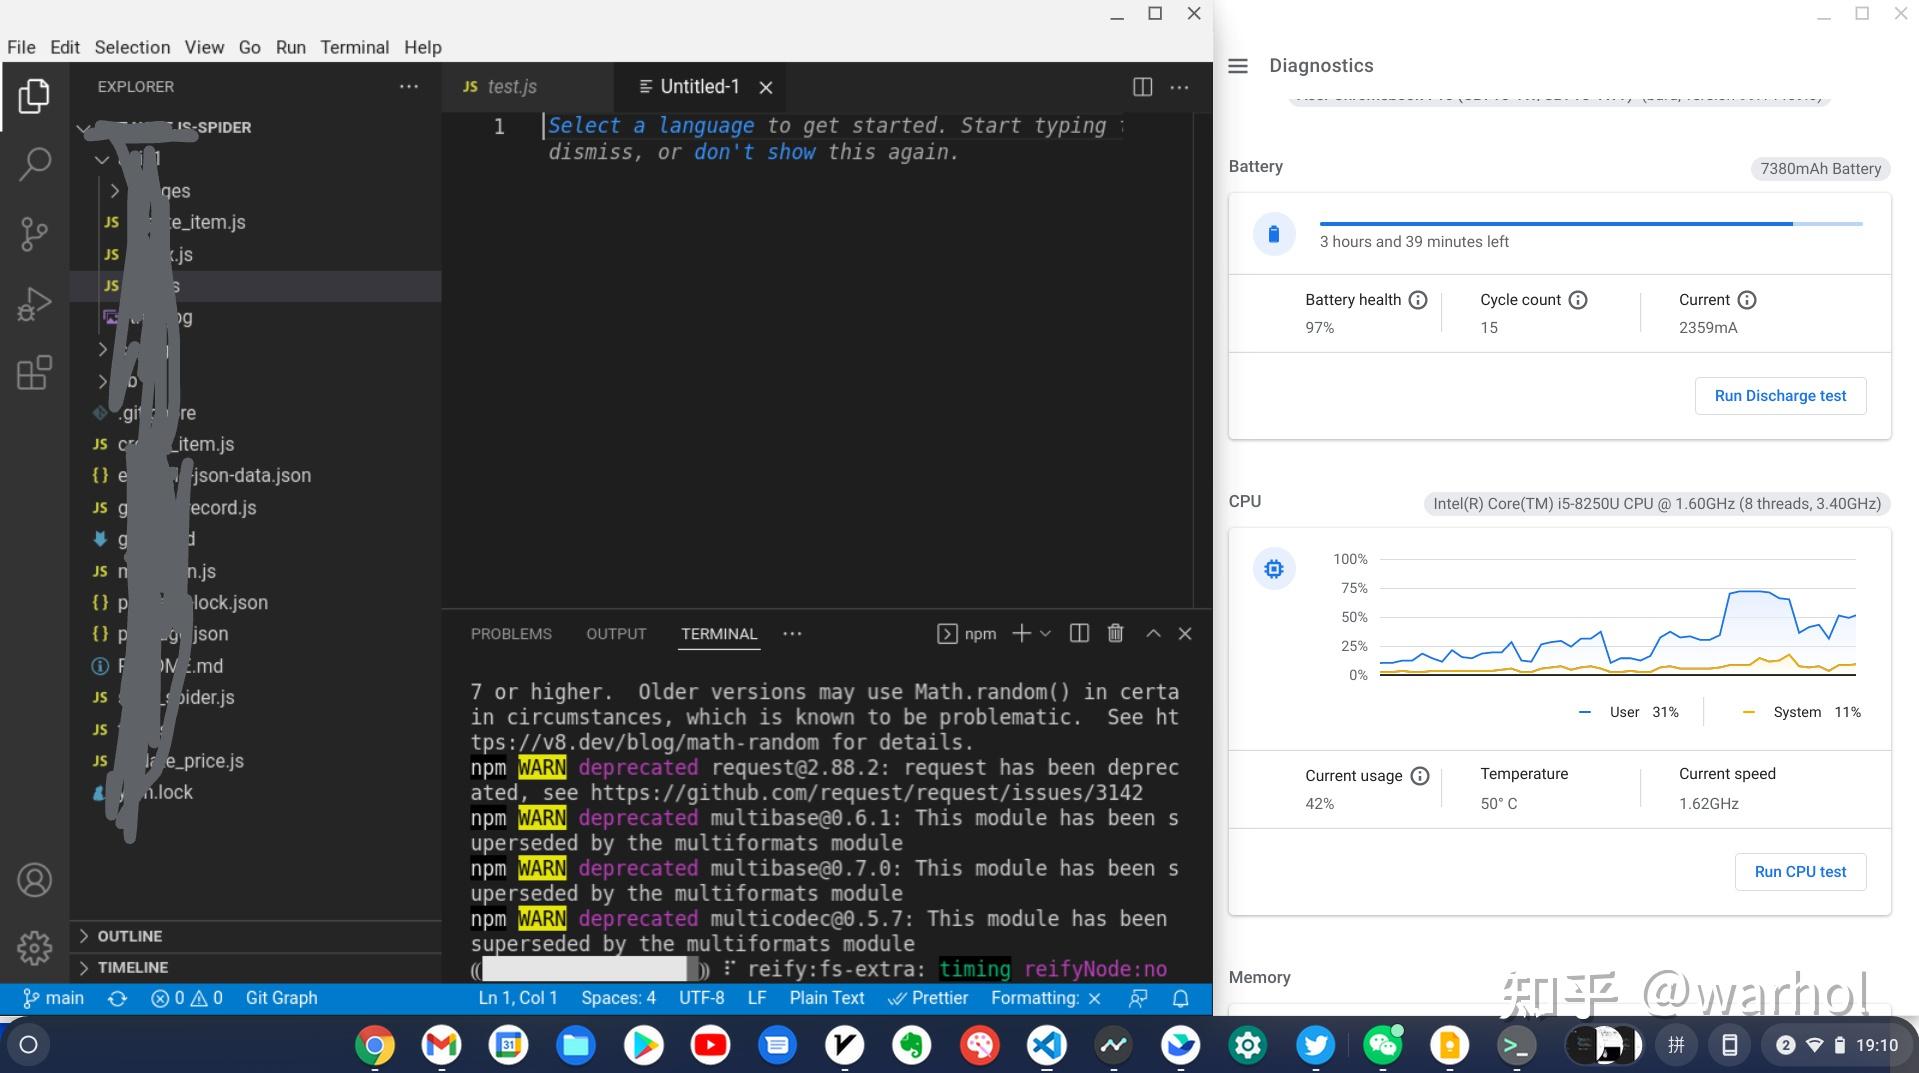Close the Untitled-1 editor tab

[766, 88]
